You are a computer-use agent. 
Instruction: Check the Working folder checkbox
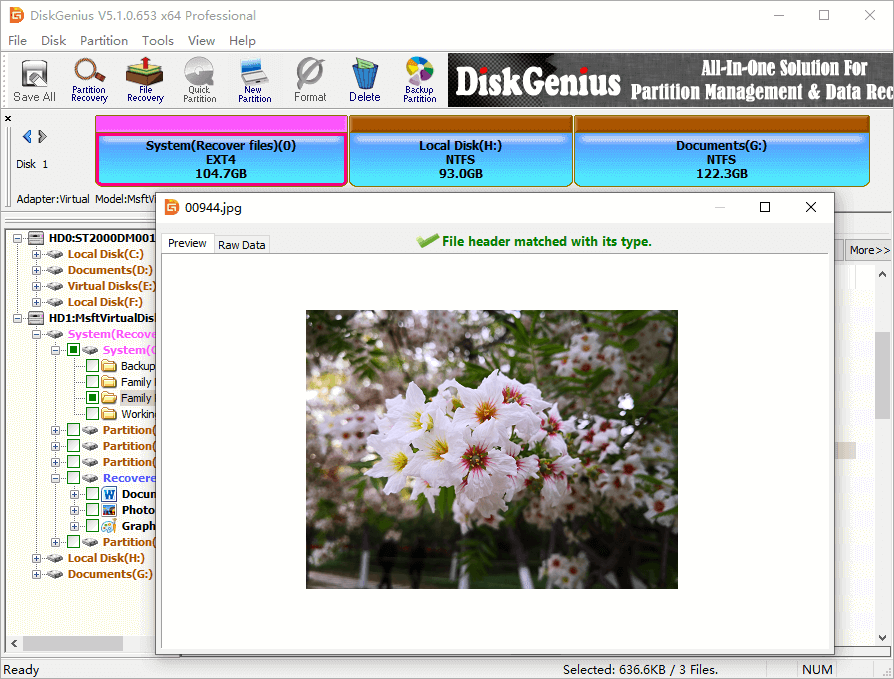93,414
